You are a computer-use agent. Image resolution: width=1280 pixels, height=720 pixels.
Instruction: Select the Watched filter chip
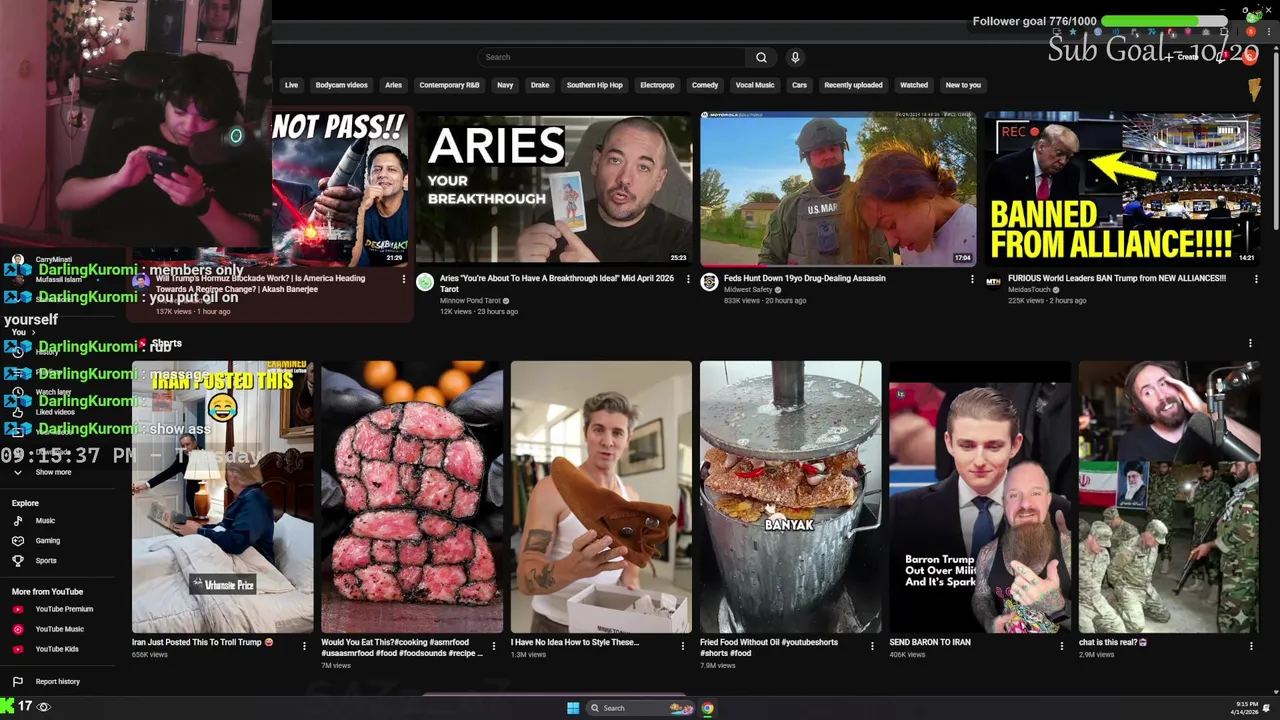coord(914,85)
